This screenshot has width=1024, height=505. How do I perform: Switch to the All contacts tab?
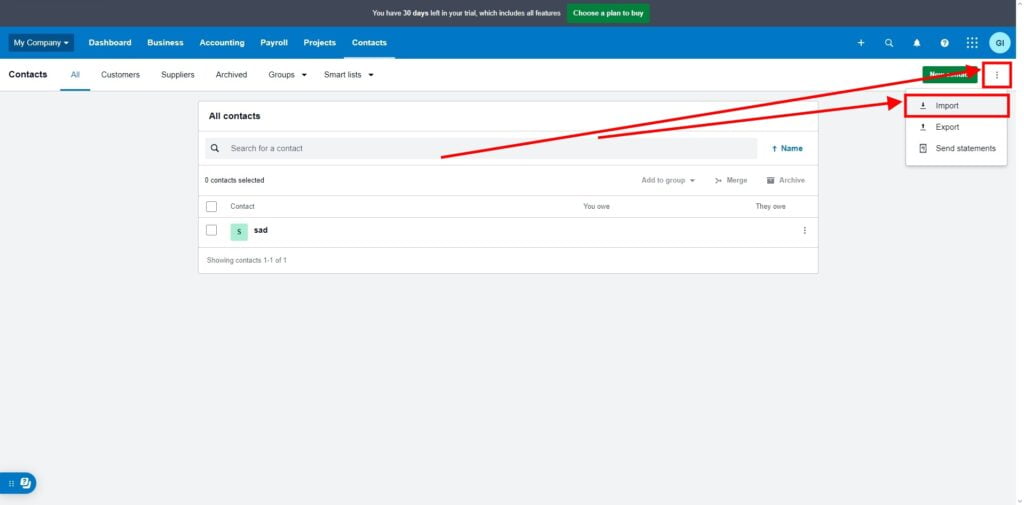pyautogui.click(x=75, y=75)
